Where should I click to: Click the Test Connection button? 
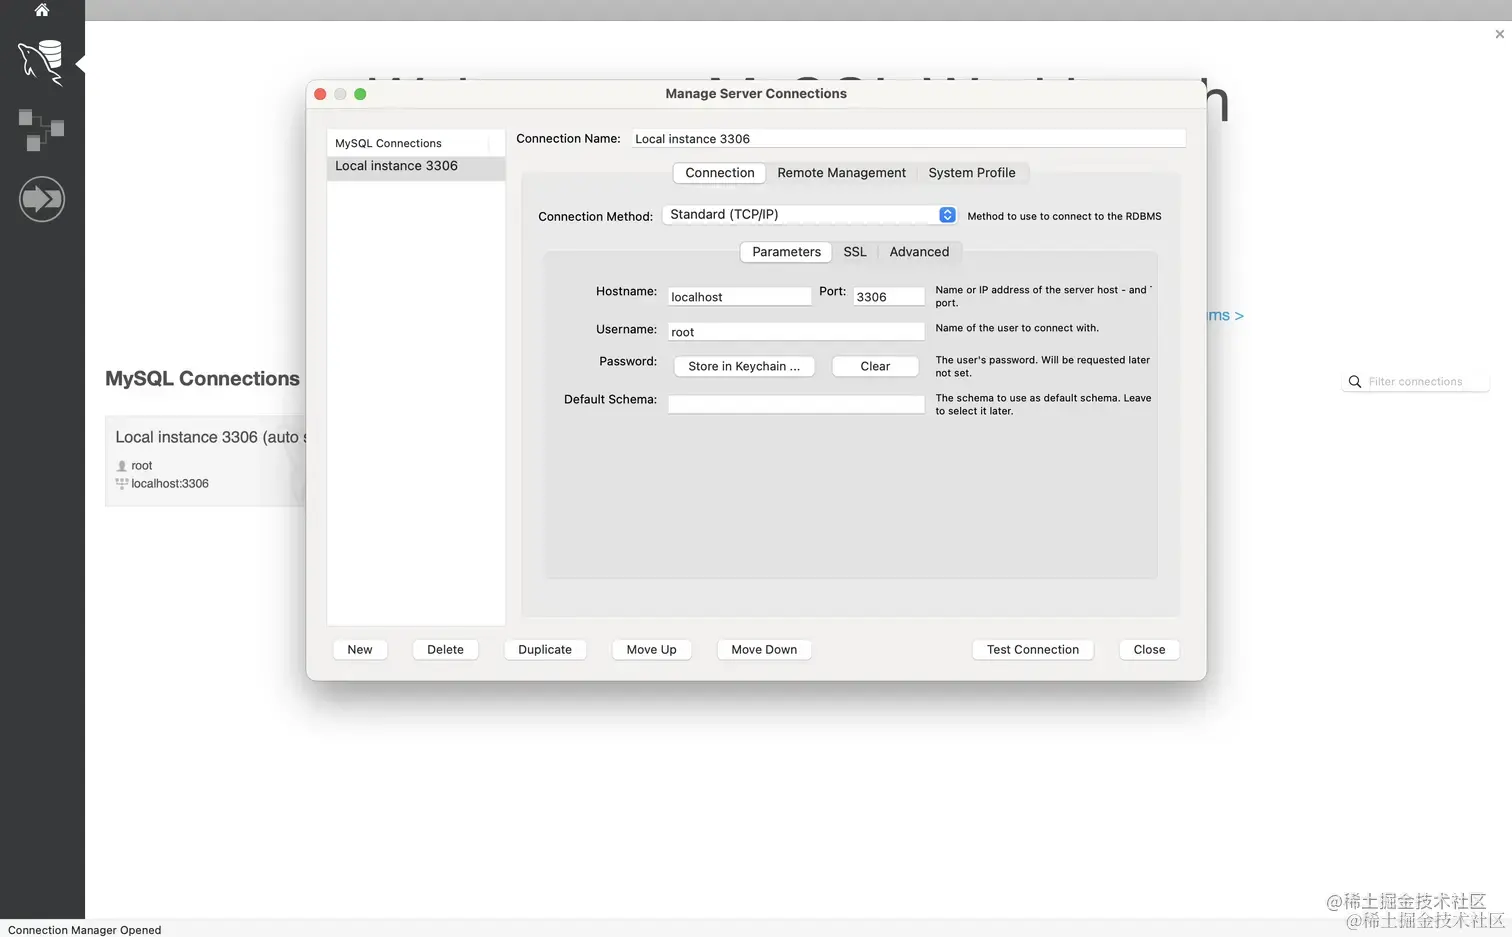(x=1033, y=650)
